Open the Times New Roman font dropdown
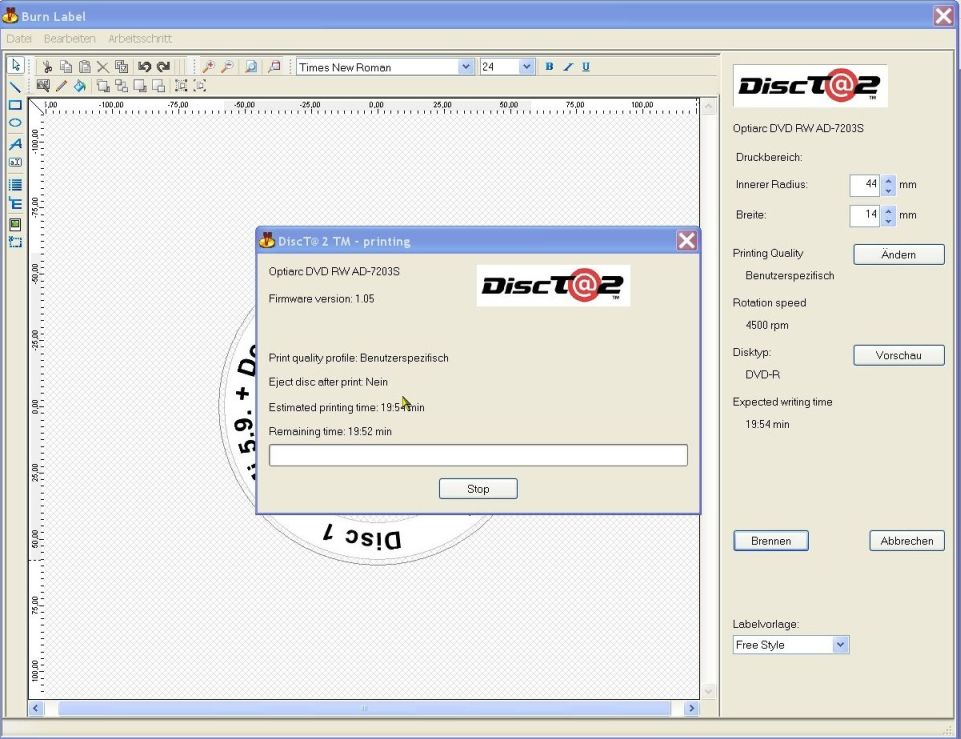The height and width of the screenshot is (739, 961). pyautogui.click(x=465, y=67)
